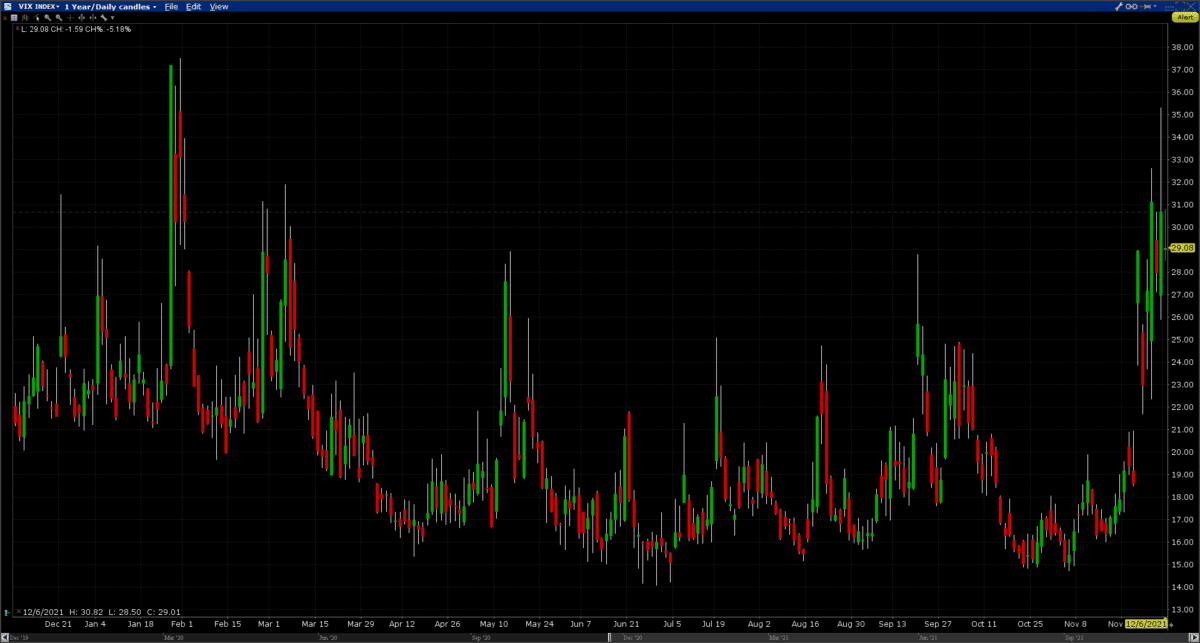Open the wrench settings icon in title bar
The width and height of the screenshot is (1200, 643).
[x=1119, y=6]
